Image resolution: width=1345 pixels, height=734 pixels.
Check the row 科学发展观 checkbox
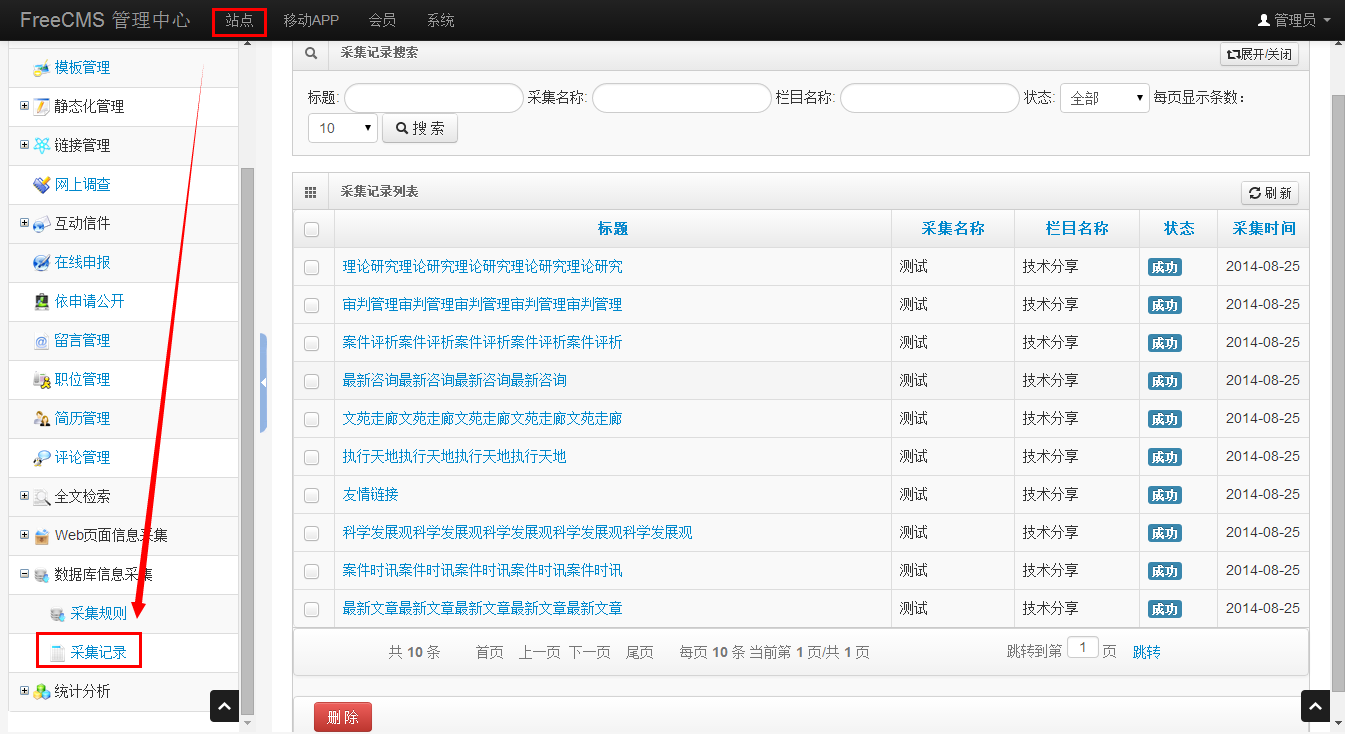click(x=312, y=533)
